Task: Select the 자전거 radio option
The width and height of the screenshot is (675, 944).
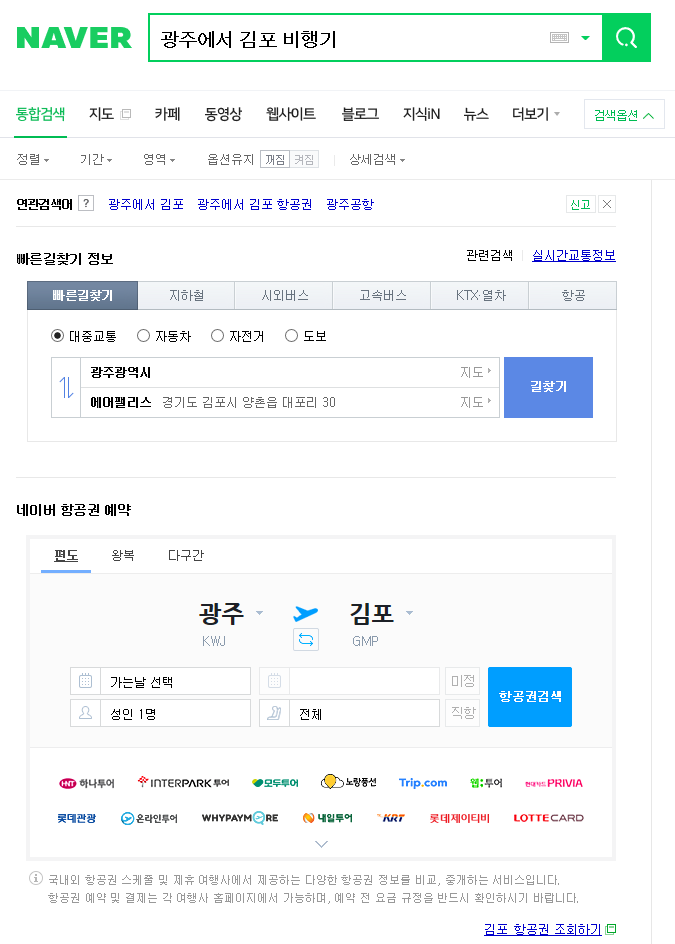Action: point(218,336)
